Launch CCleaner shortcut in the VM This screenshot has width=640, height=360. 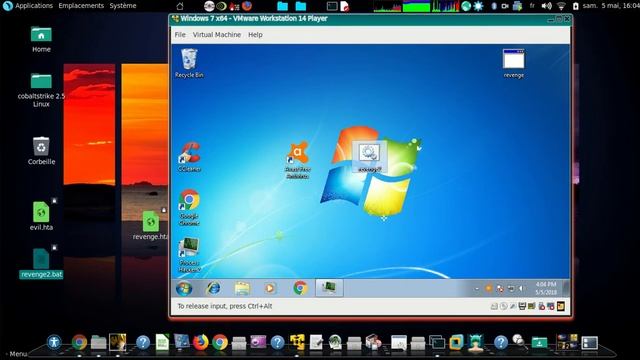tap(189, 156)
